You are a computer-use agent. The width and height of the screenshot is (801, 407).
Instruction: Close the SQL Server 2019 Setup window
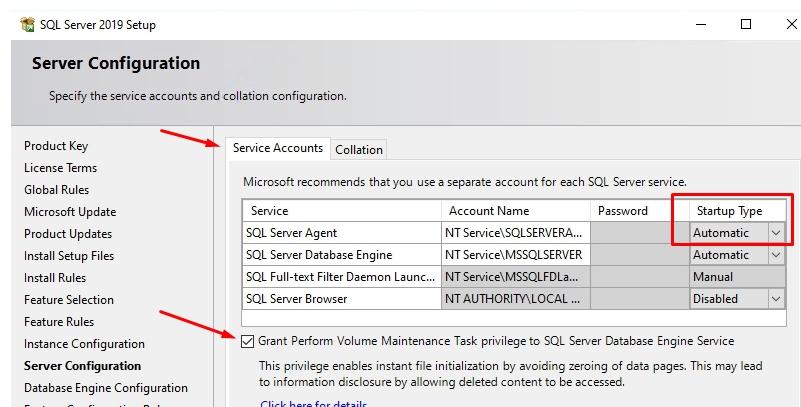click(x=791, y=24)
